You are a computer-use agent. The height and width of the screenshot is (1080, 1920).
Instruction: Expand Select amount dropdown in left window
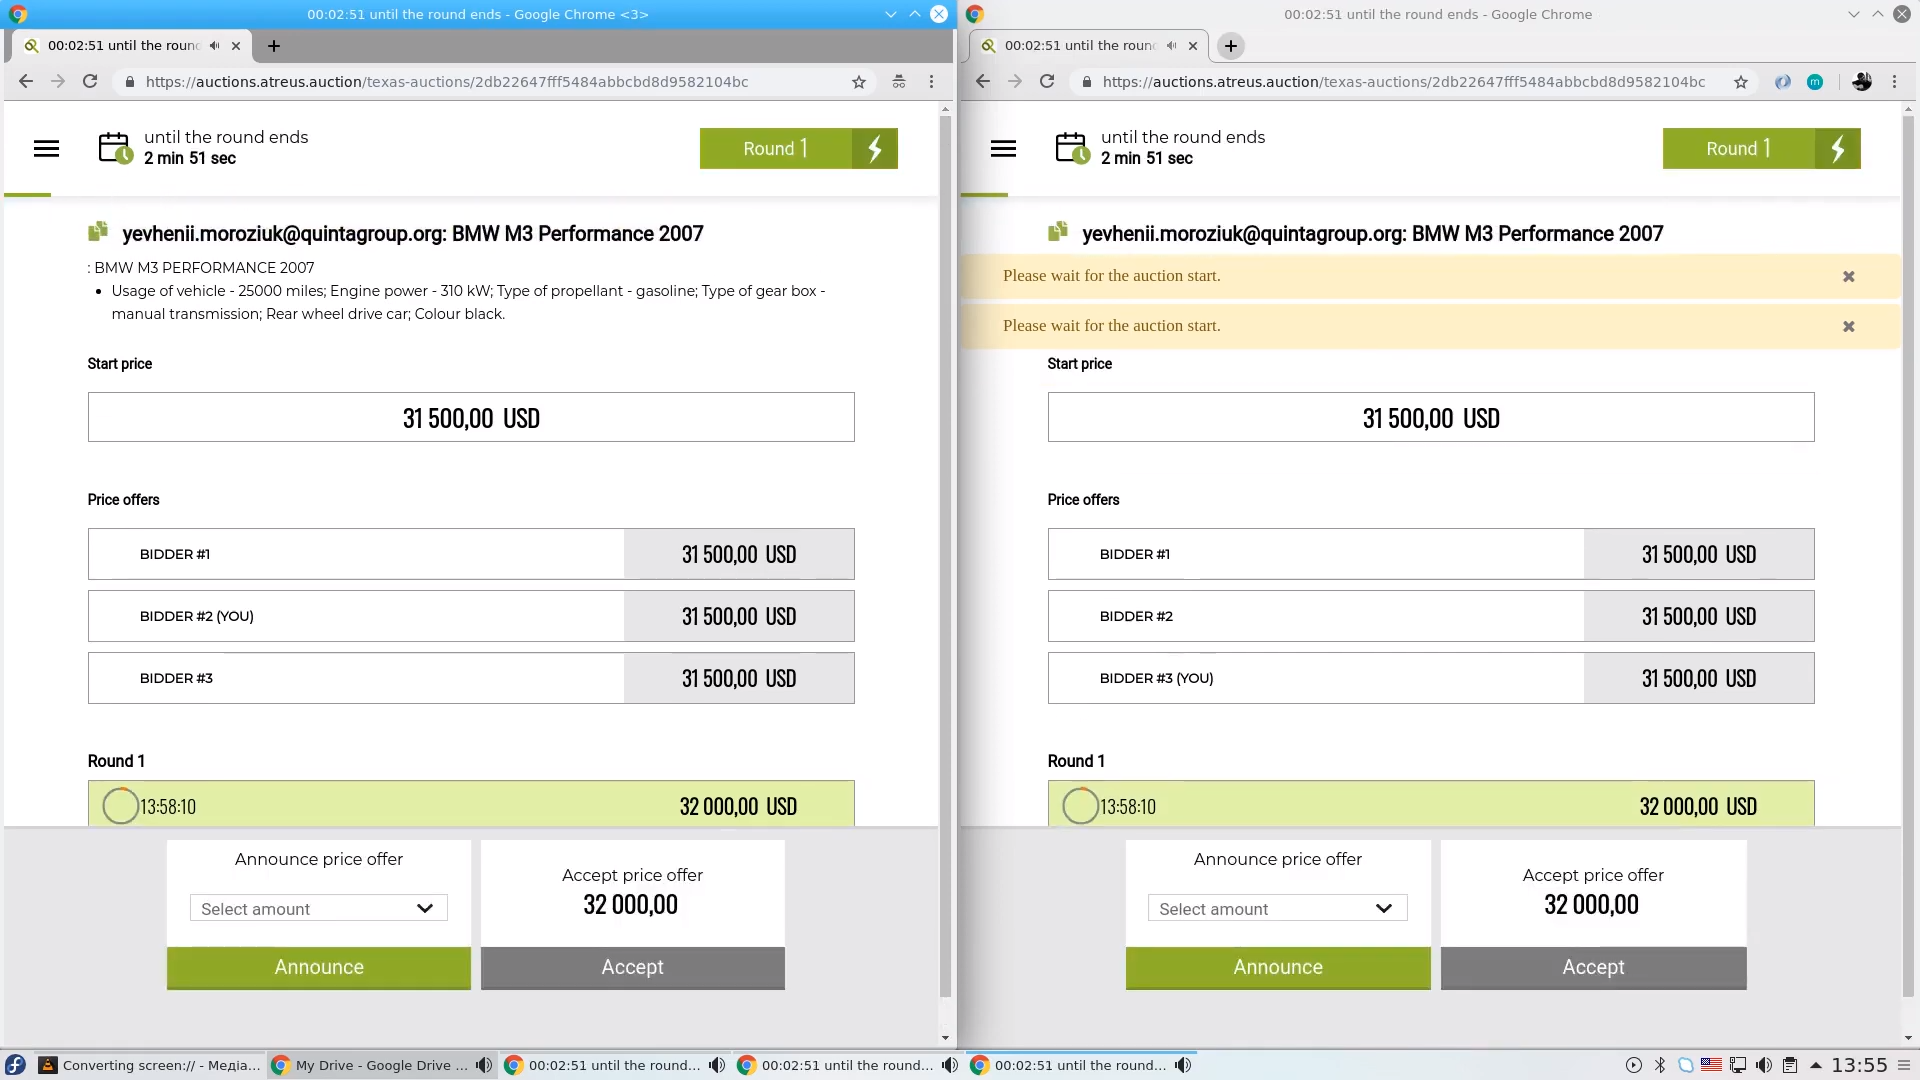(x=319, y=908)
